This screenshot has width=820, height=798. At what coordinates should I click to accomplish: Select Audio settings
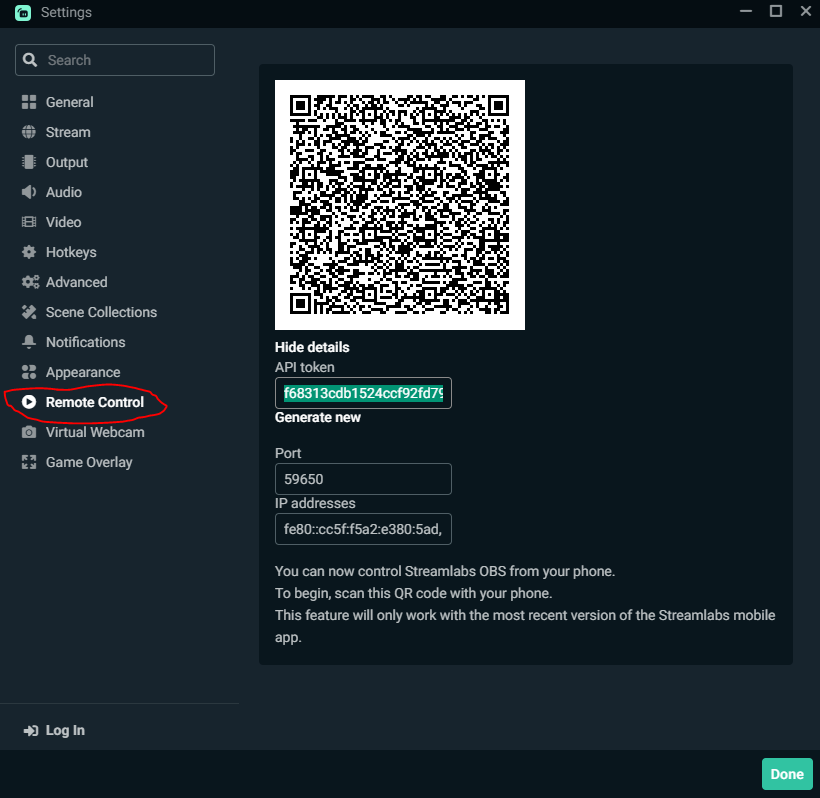pos(64,192)
